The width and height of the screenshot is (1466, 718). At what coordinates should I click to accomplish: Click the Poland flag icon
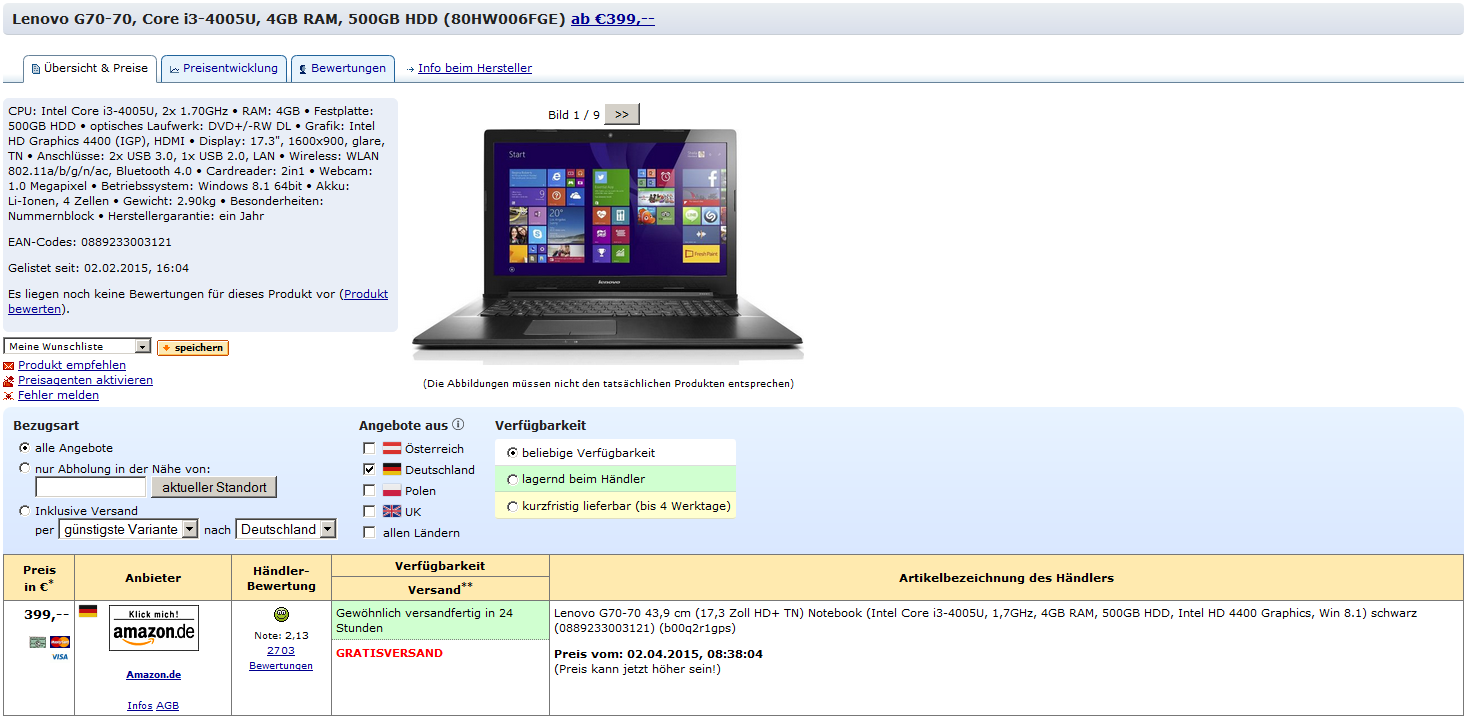pyautogui.click(x=392, y=491)
